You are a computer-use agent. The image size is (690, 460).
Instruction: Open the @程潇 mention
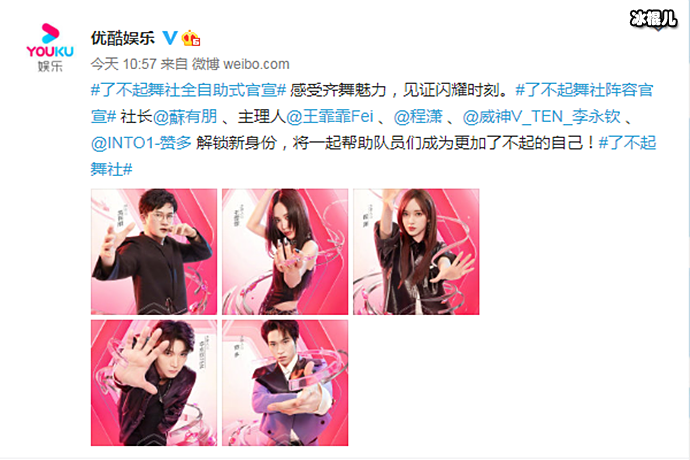(418, 117)
